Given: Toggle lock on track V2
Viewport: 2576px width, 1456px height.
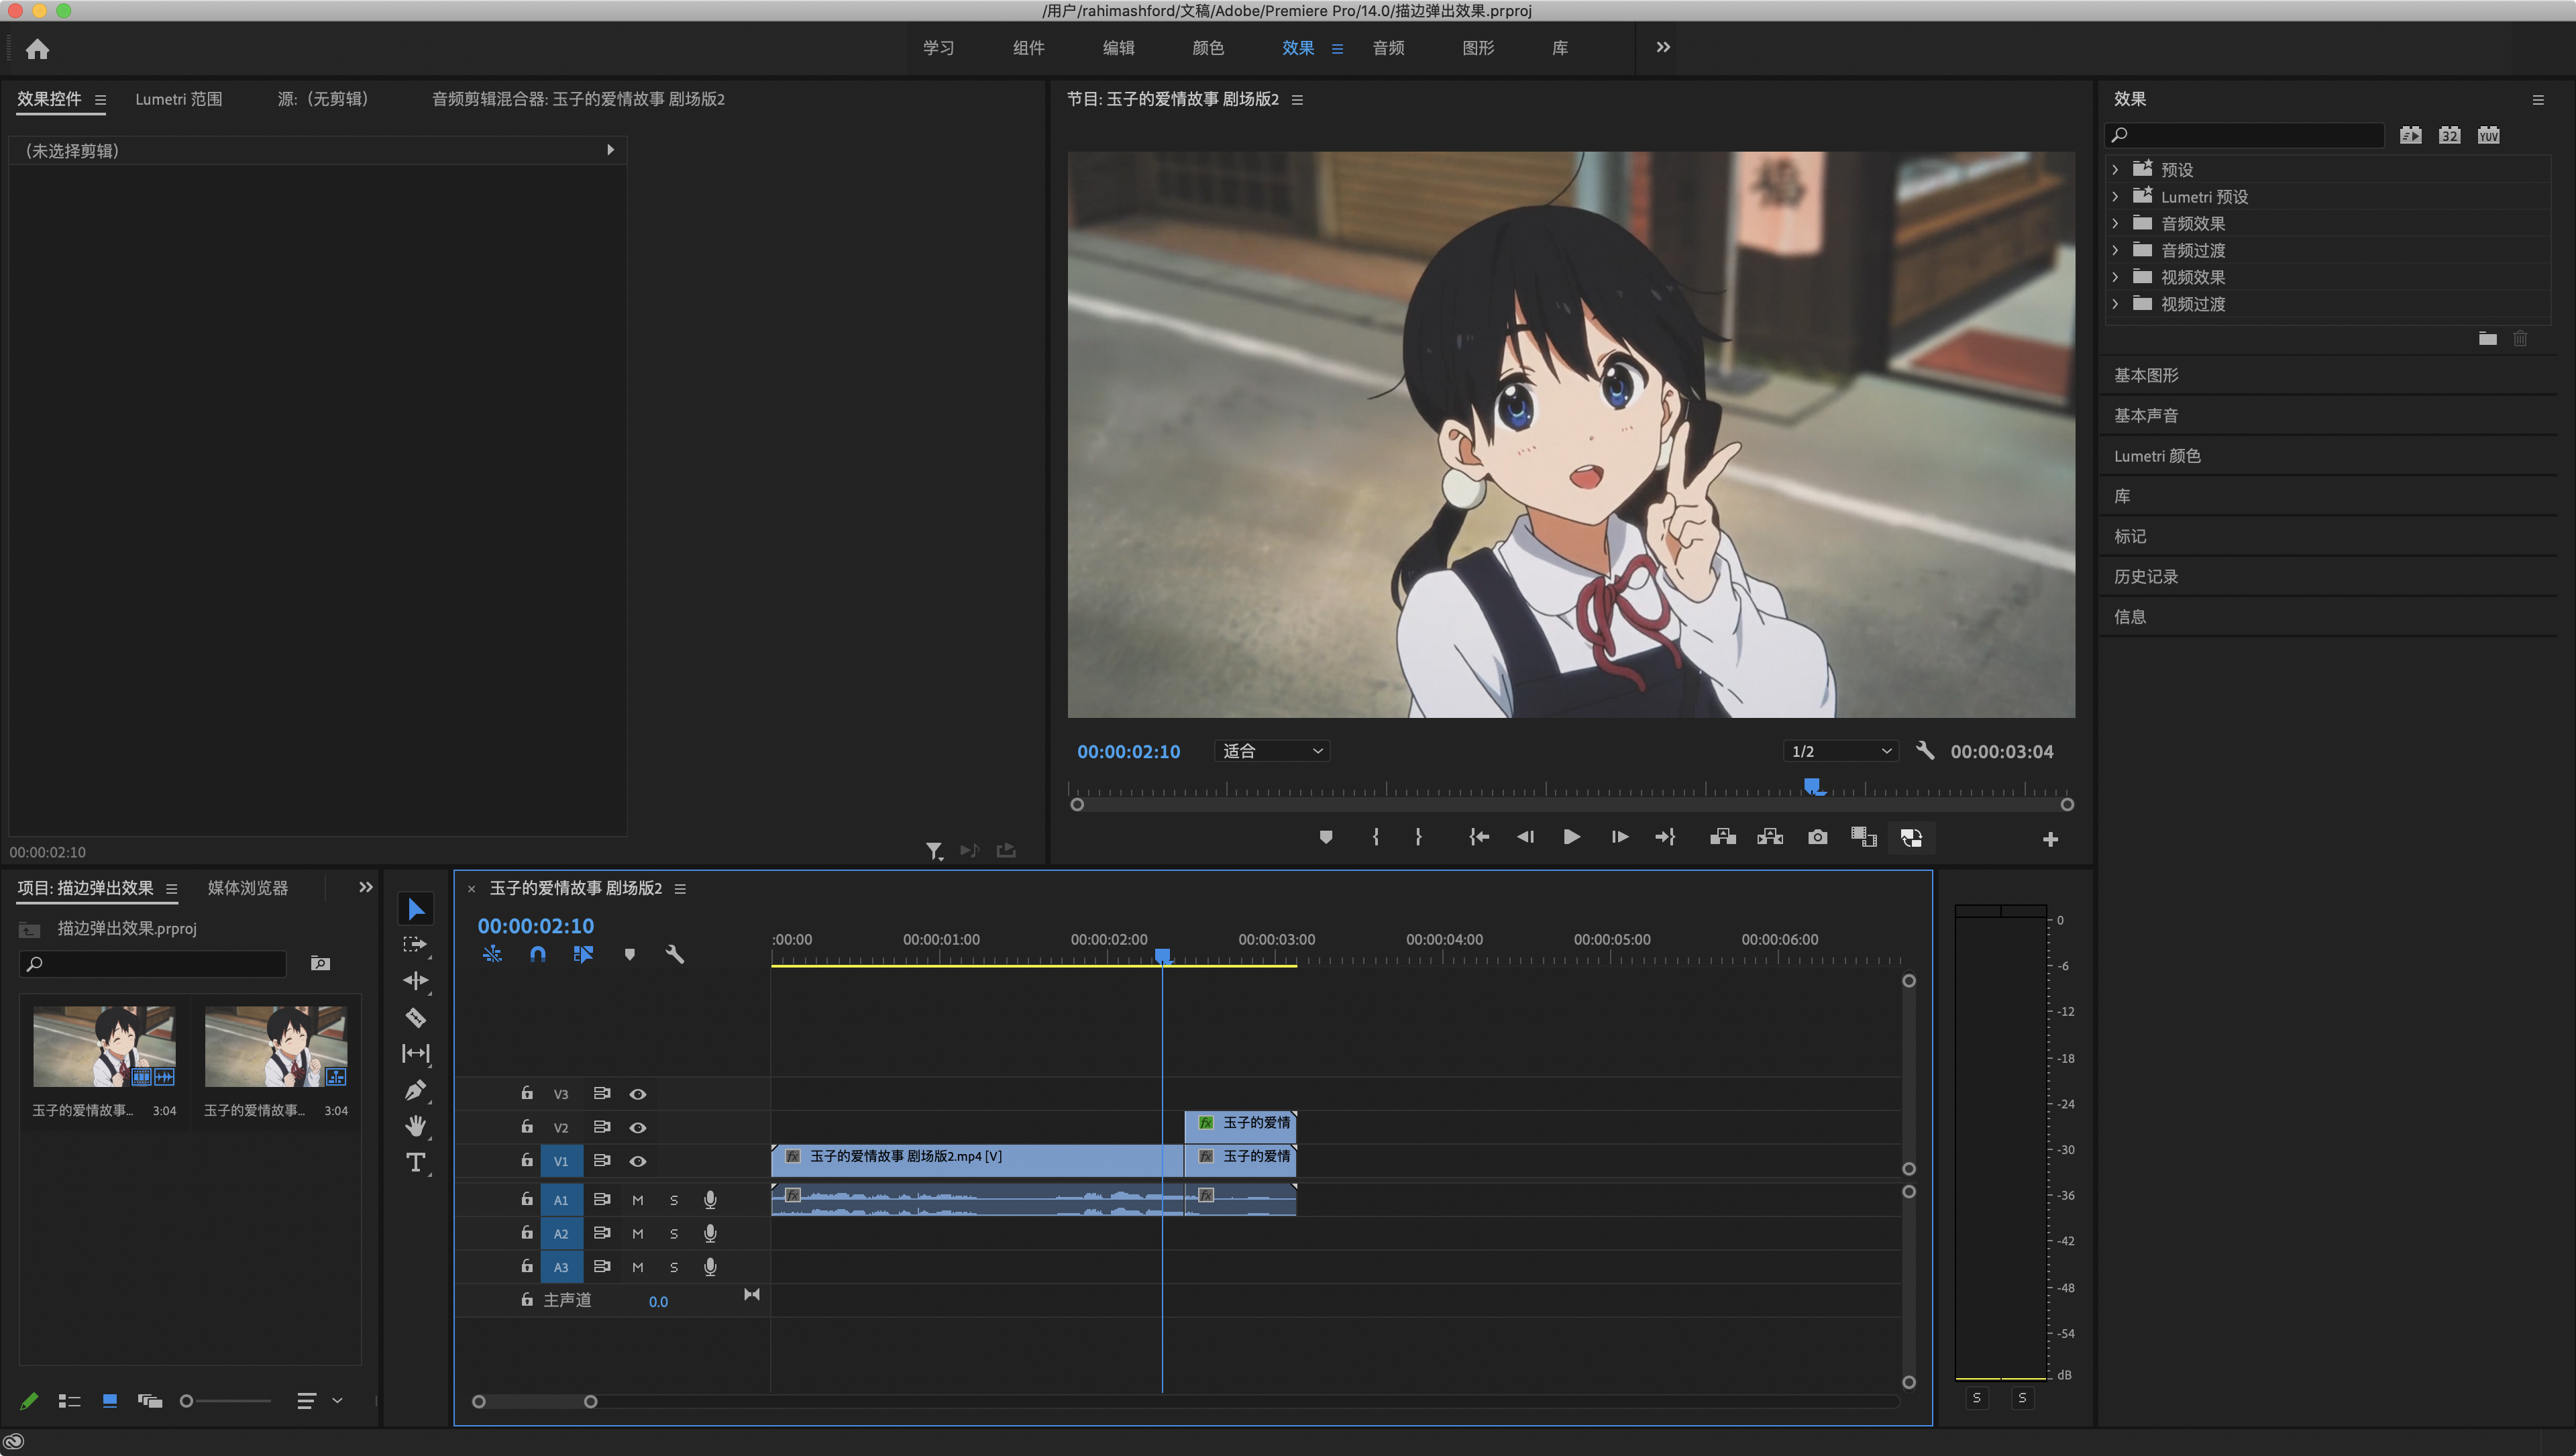Looking at the screenshot, I should (526, 1126).
